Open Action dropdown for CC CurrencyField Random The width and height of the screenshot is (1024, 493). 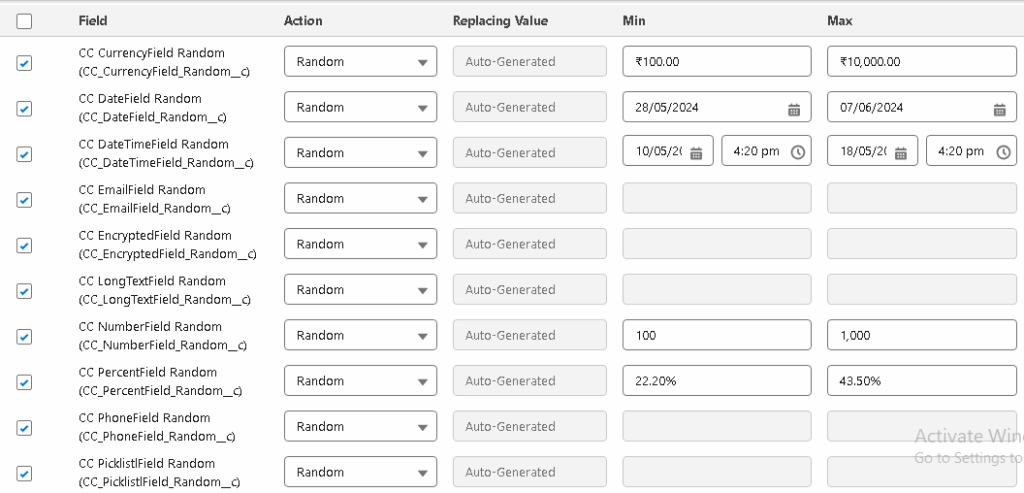coord(360,62)
